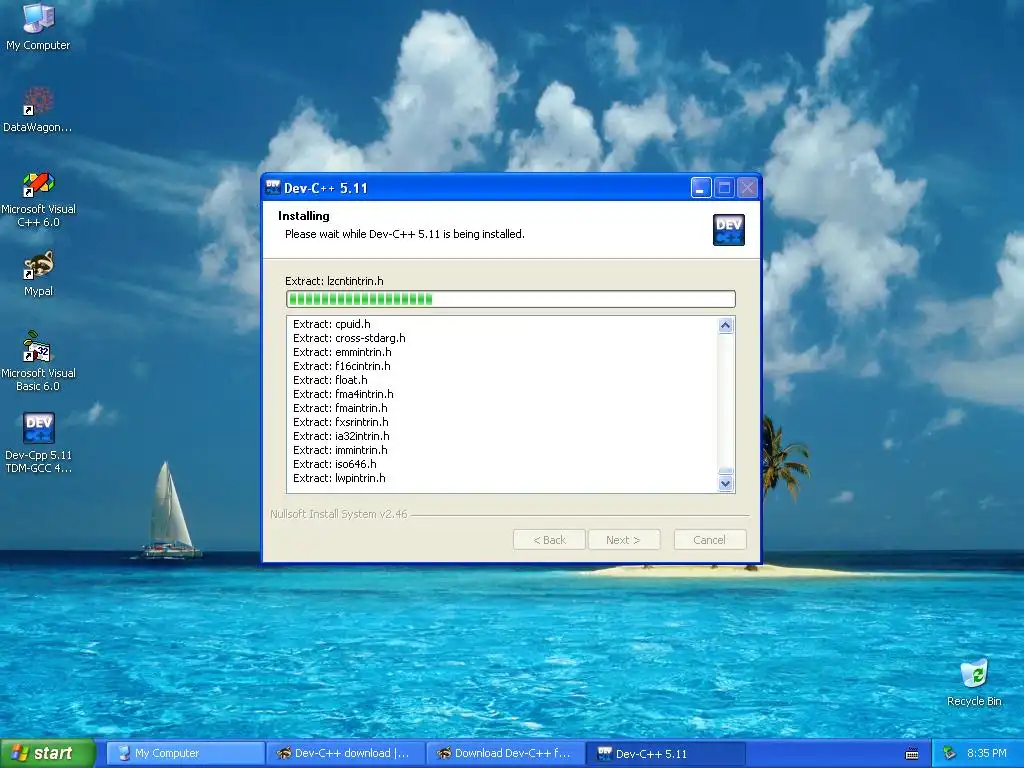
Task: Select the Recycle Bin icon
Action: point(974,684)
